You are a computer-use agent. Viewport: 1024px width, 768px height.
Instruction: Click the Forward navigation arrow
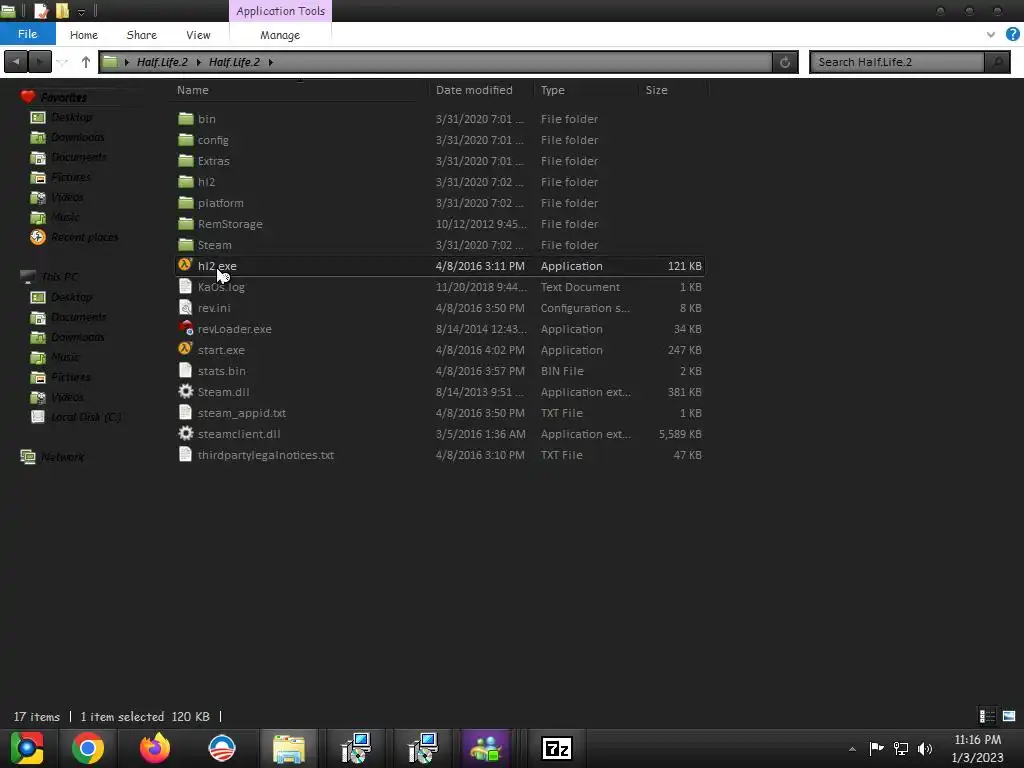point(39,62)
